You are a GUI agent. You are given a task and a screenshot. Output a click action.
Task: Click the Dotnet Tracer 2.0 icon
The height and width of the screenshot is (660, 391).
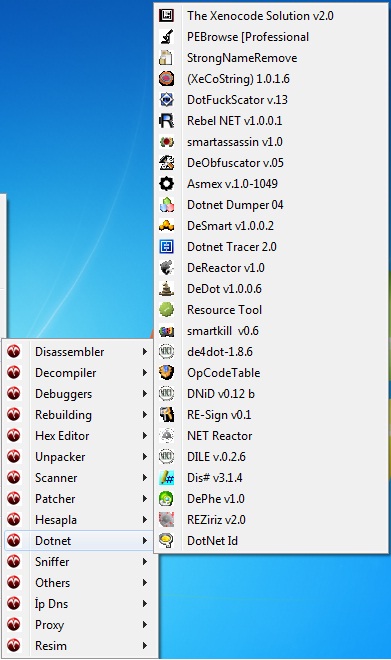pyautogui.click(x=167, y=247)
